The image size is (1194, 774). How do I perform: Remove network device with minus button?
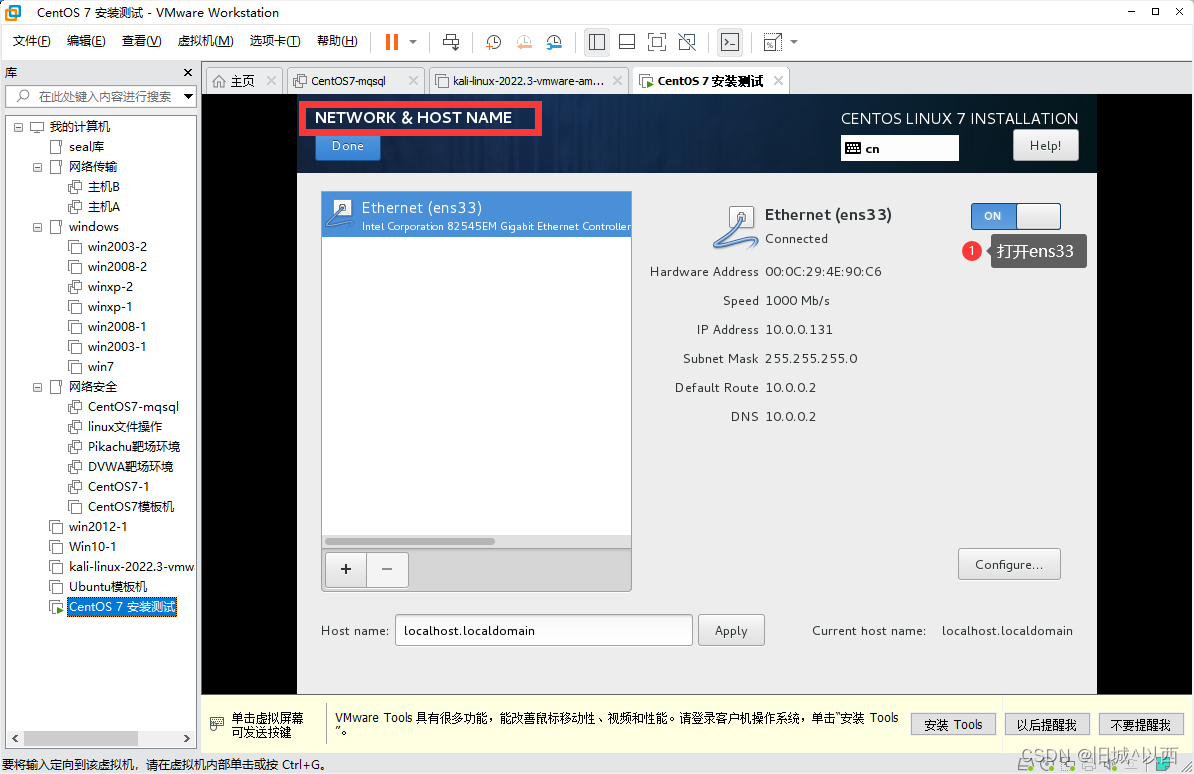pyautogui.click(x=387, y=570)
